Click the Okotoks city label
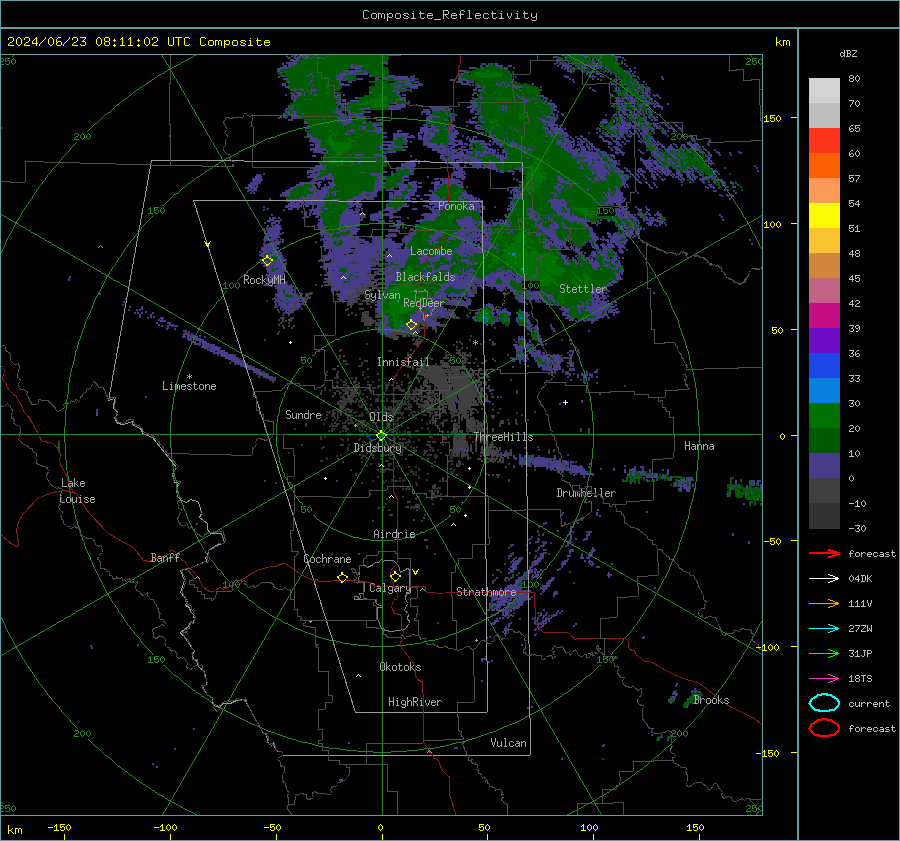 click(x=400, y=667)
